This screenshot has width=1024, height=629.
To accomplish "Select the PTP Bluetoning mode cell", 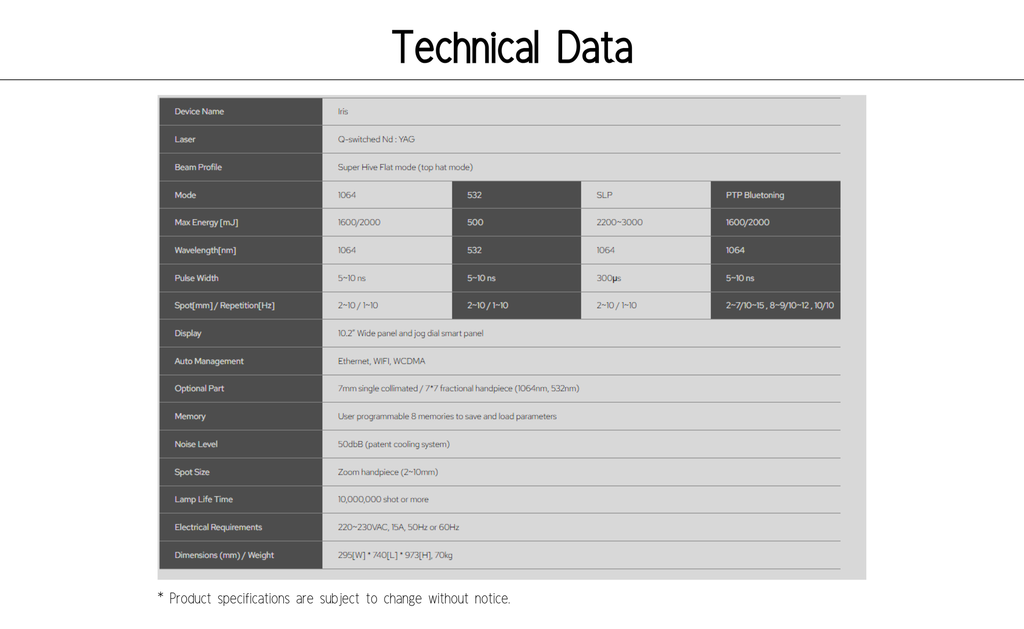I will click(x=755, y=195).
